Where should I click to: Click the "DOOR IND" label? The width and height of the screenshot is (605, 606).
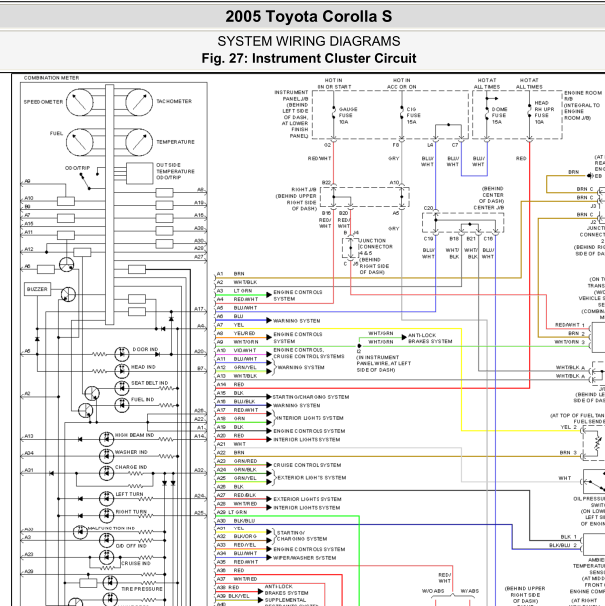click(x=145, y=349)
